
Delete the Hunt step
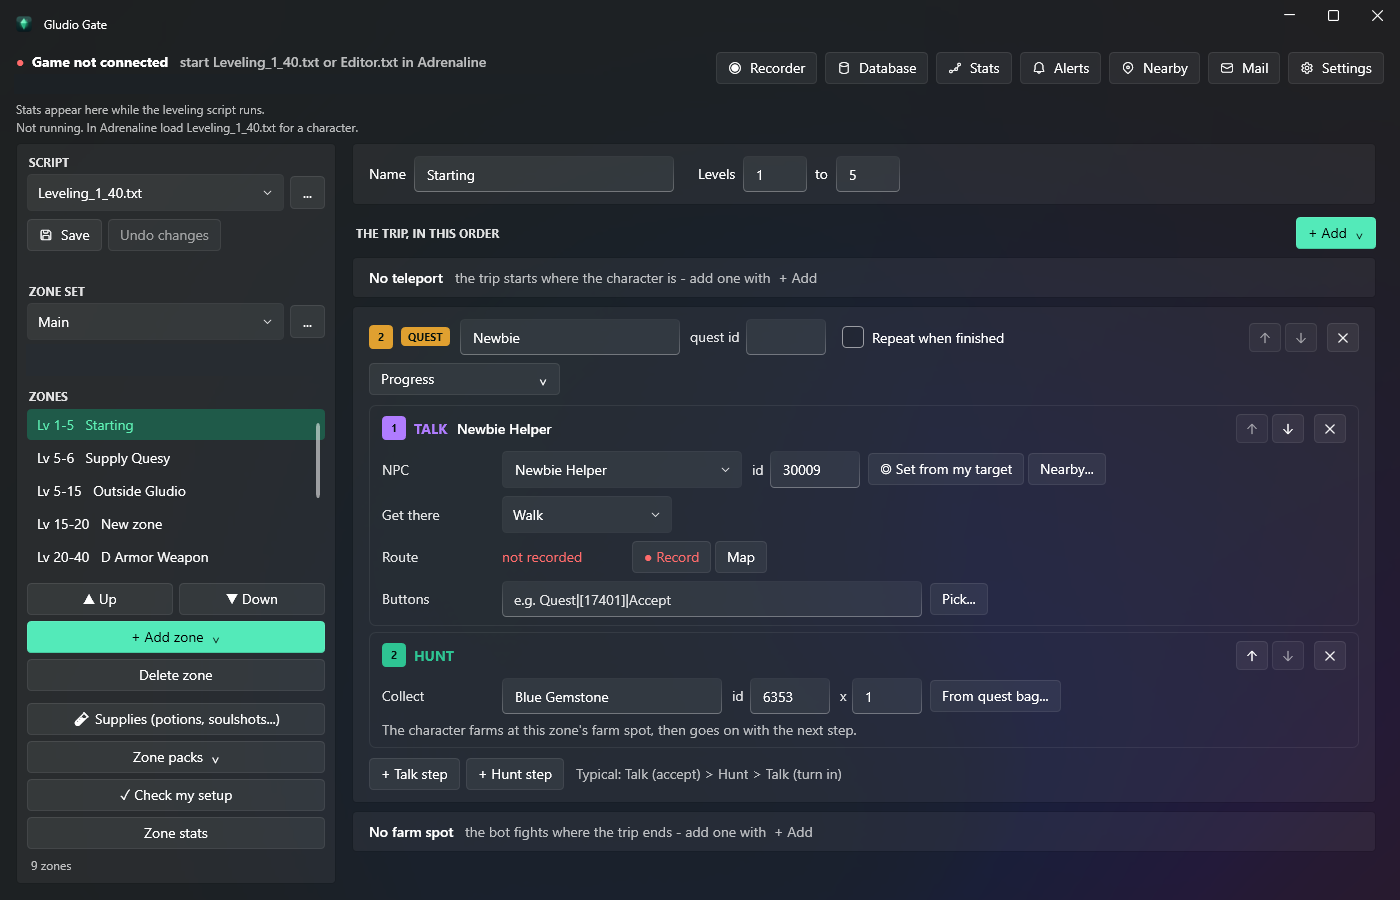click(1330, 656)
